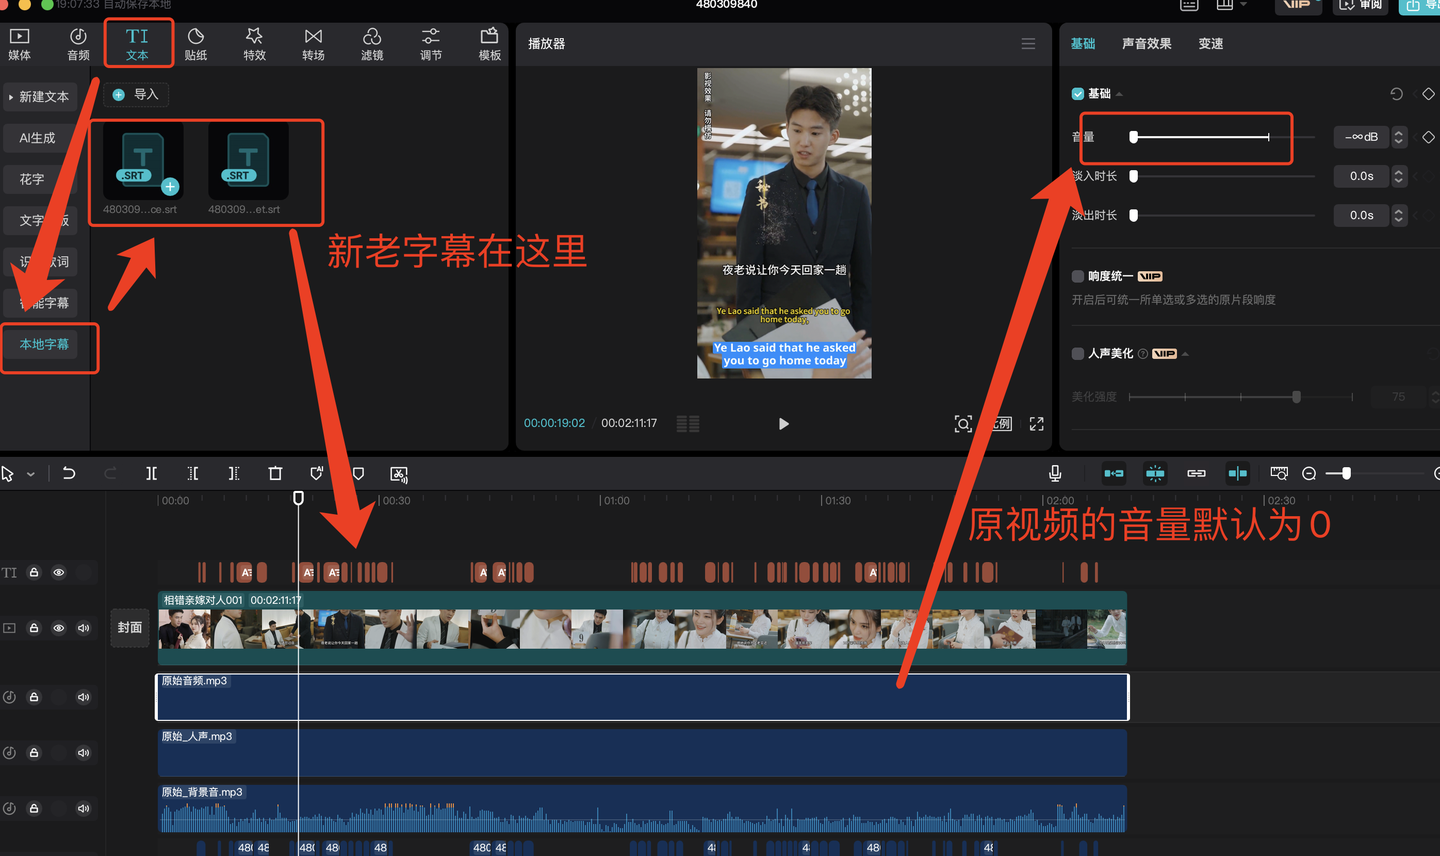
Task: Click the fade-out duration input field
Action: (x=1361, y=215)
